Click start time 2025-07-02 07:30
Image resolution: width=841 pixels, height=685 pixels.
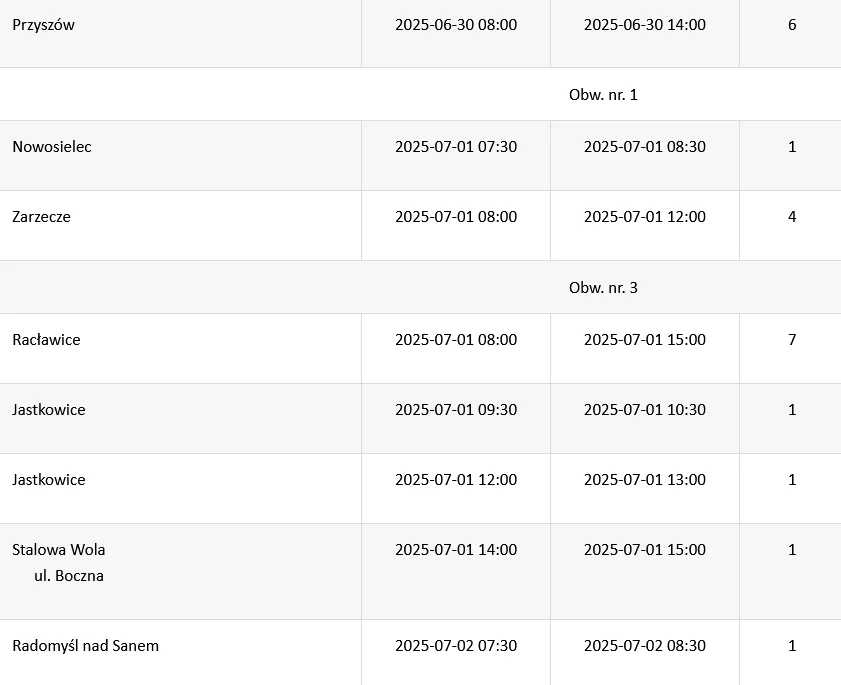(x=456, y=646)
